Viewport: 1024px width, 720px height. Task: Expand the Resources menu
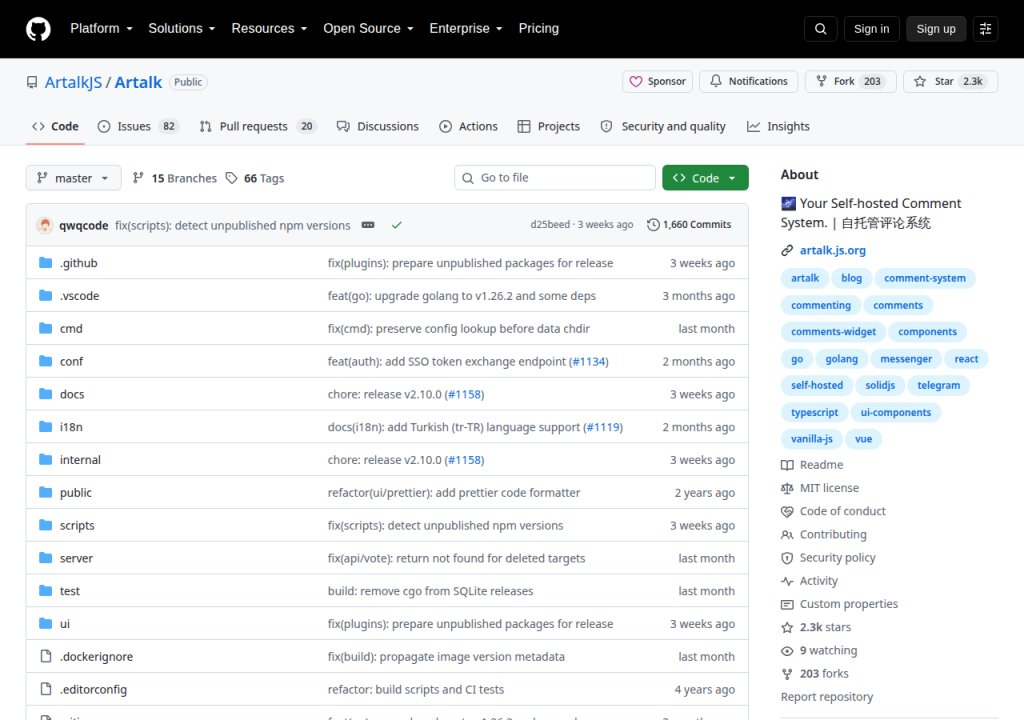tap(269, 29)
